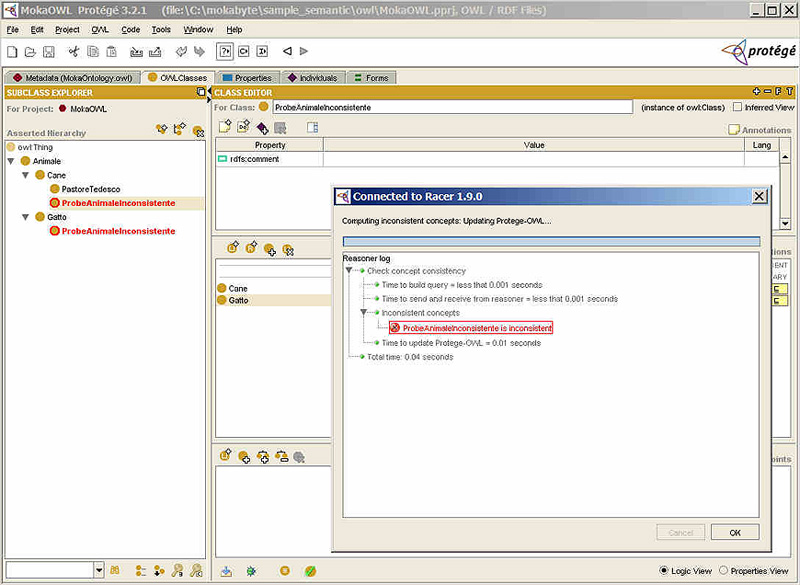
Task: Click the rdfs:comment property row
Action: click(x=269, y=159)
